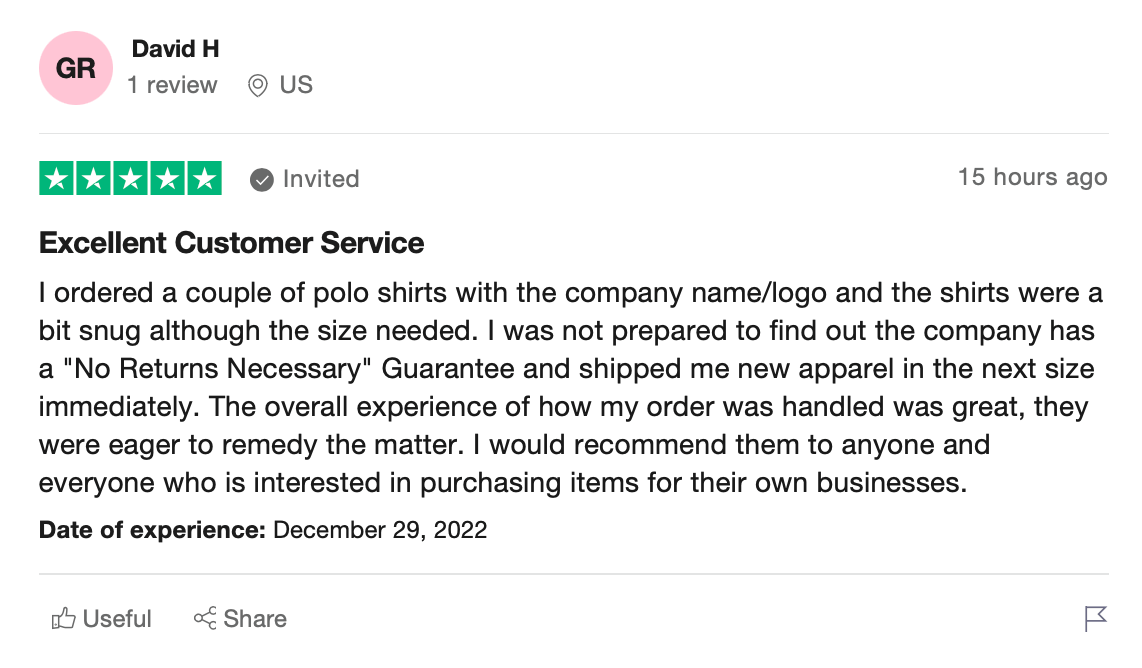Click David H's pink GR avatar
Image resolution: width=1142 pixels, height=668 pixels.
(x=76, y=68)
